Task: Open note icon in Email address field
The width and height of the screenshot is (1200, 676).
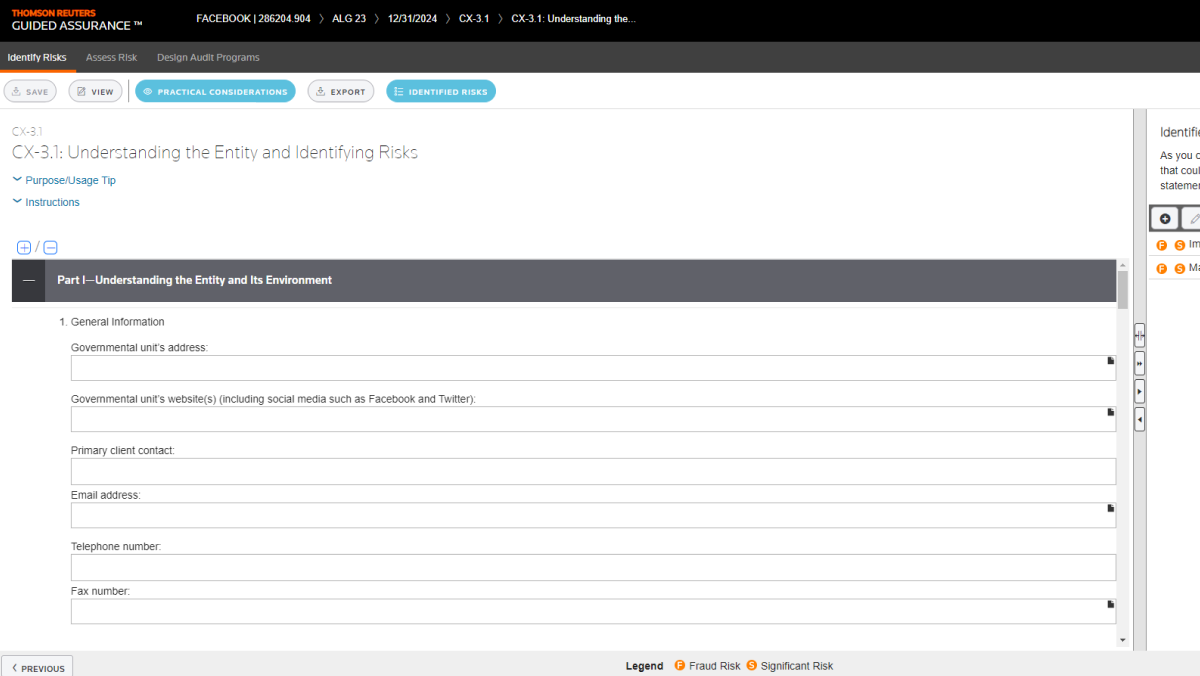Action: (1110, 508)
